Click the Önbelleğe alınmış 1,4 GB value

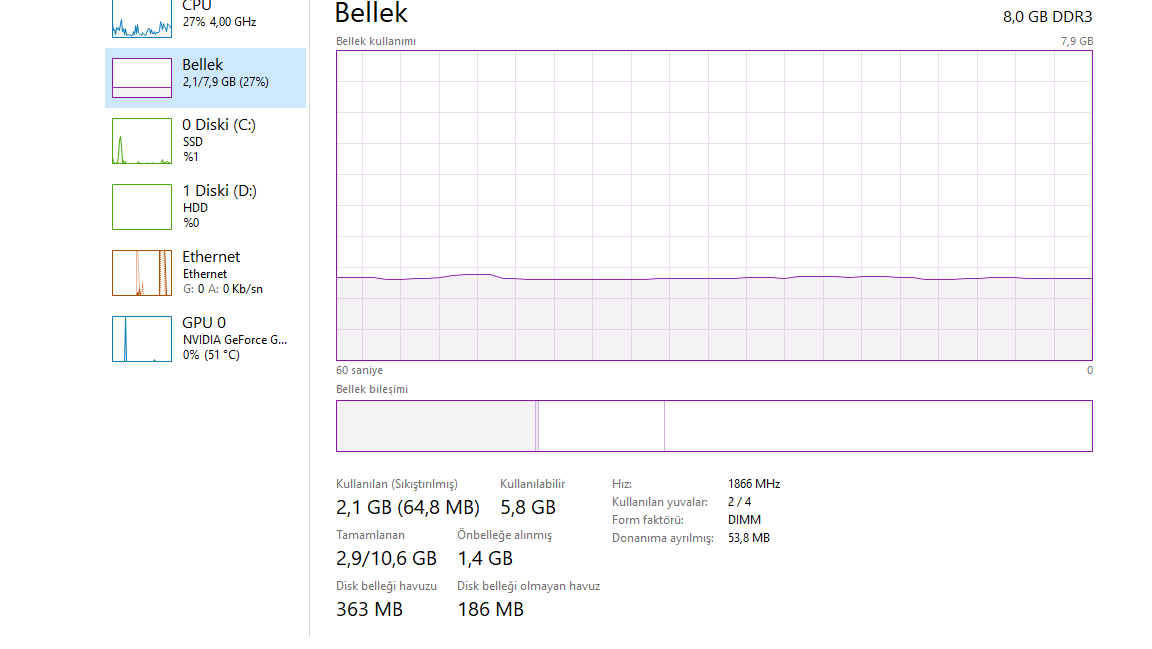[485, 559]
